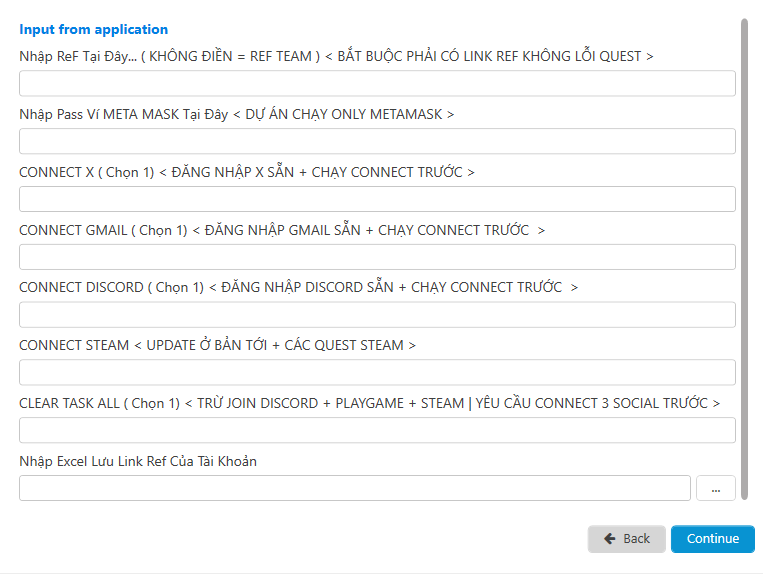
Task: Select the CONNECT X input box
Action: 377,199
